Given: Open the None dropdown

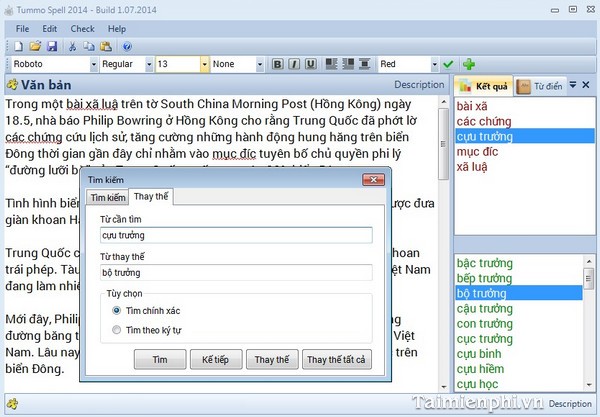Looking at the screenshot, I should click(x=260, y=64).
